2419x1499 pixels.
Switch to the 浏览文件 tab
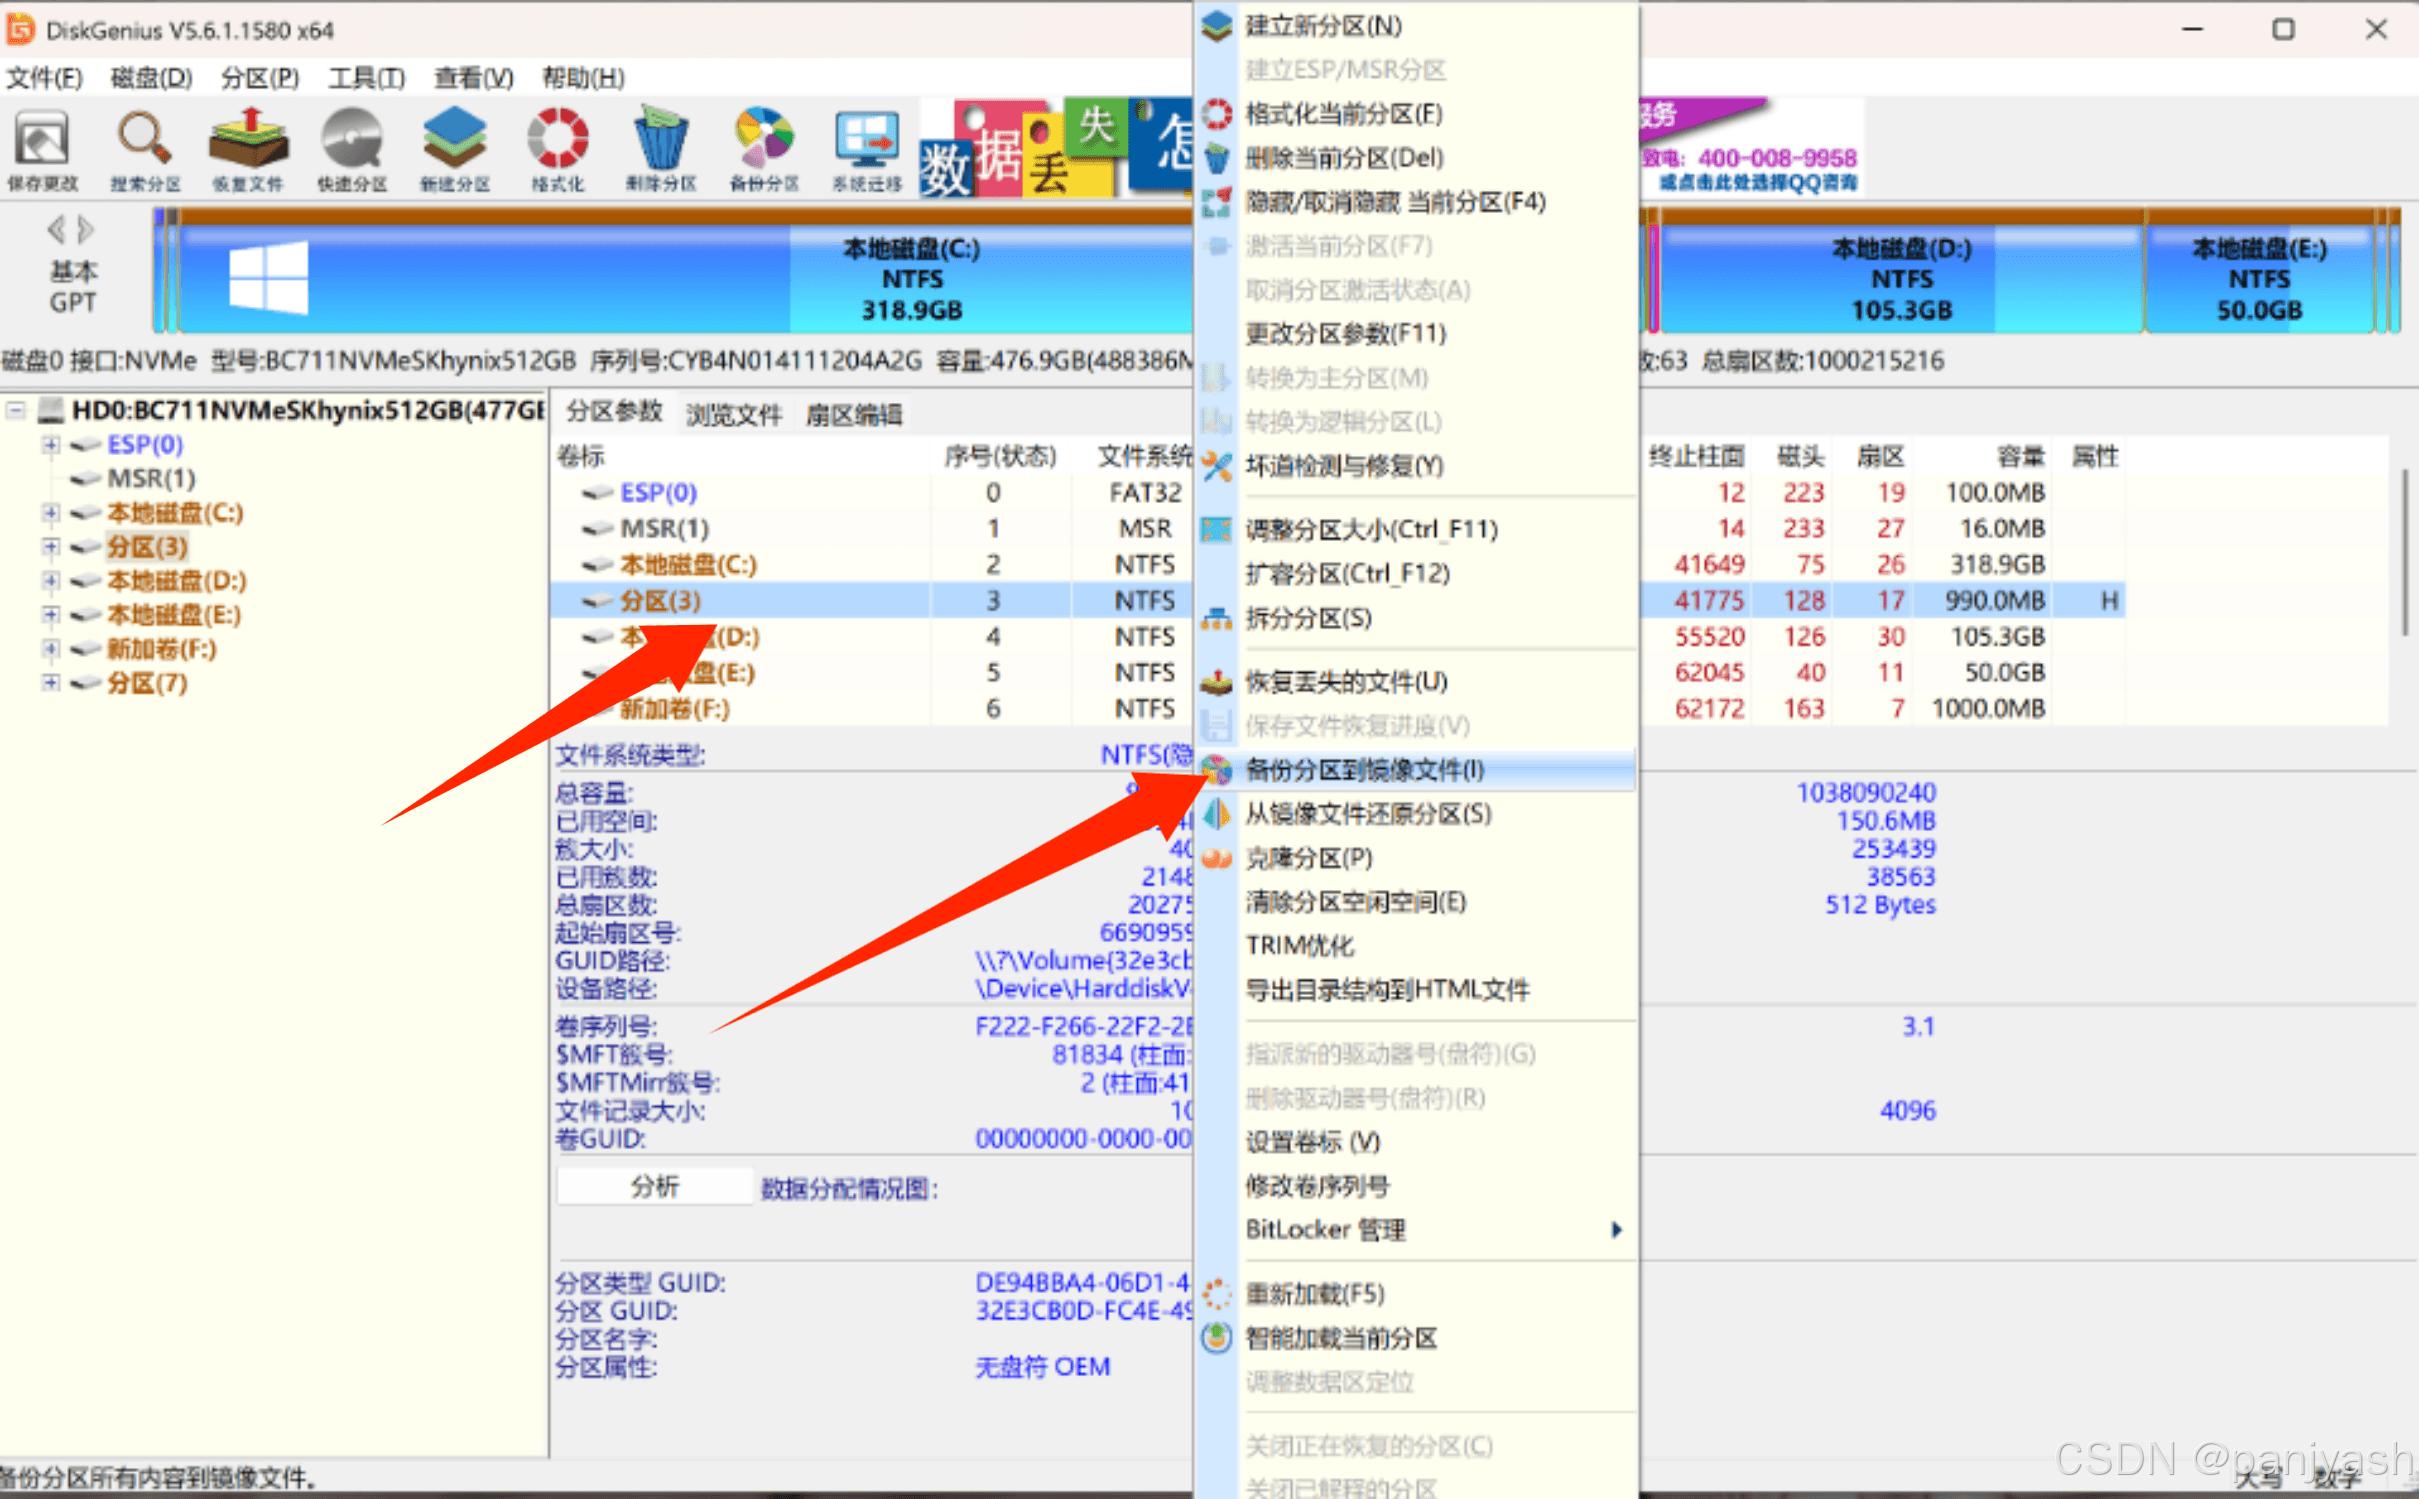[x=733, y=414]
